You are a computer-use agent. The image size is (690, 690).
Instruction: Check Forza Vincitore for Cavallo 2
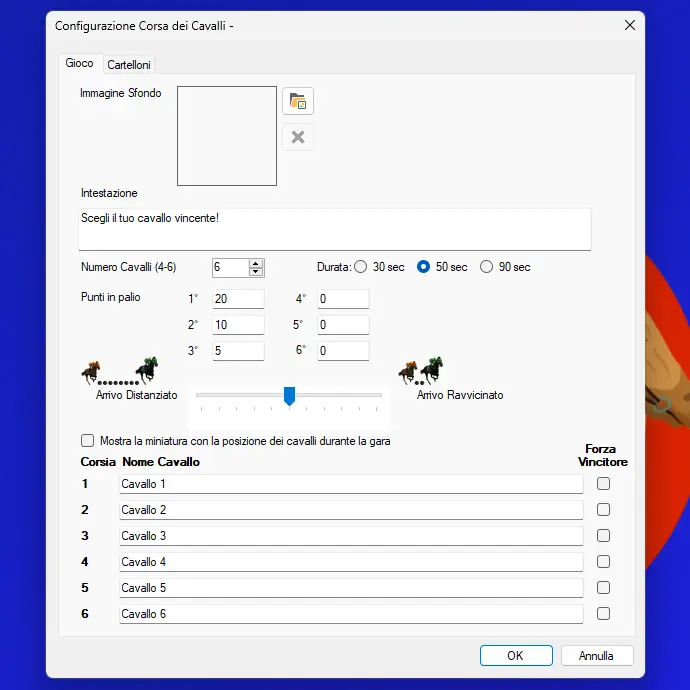tap(603, 510)
